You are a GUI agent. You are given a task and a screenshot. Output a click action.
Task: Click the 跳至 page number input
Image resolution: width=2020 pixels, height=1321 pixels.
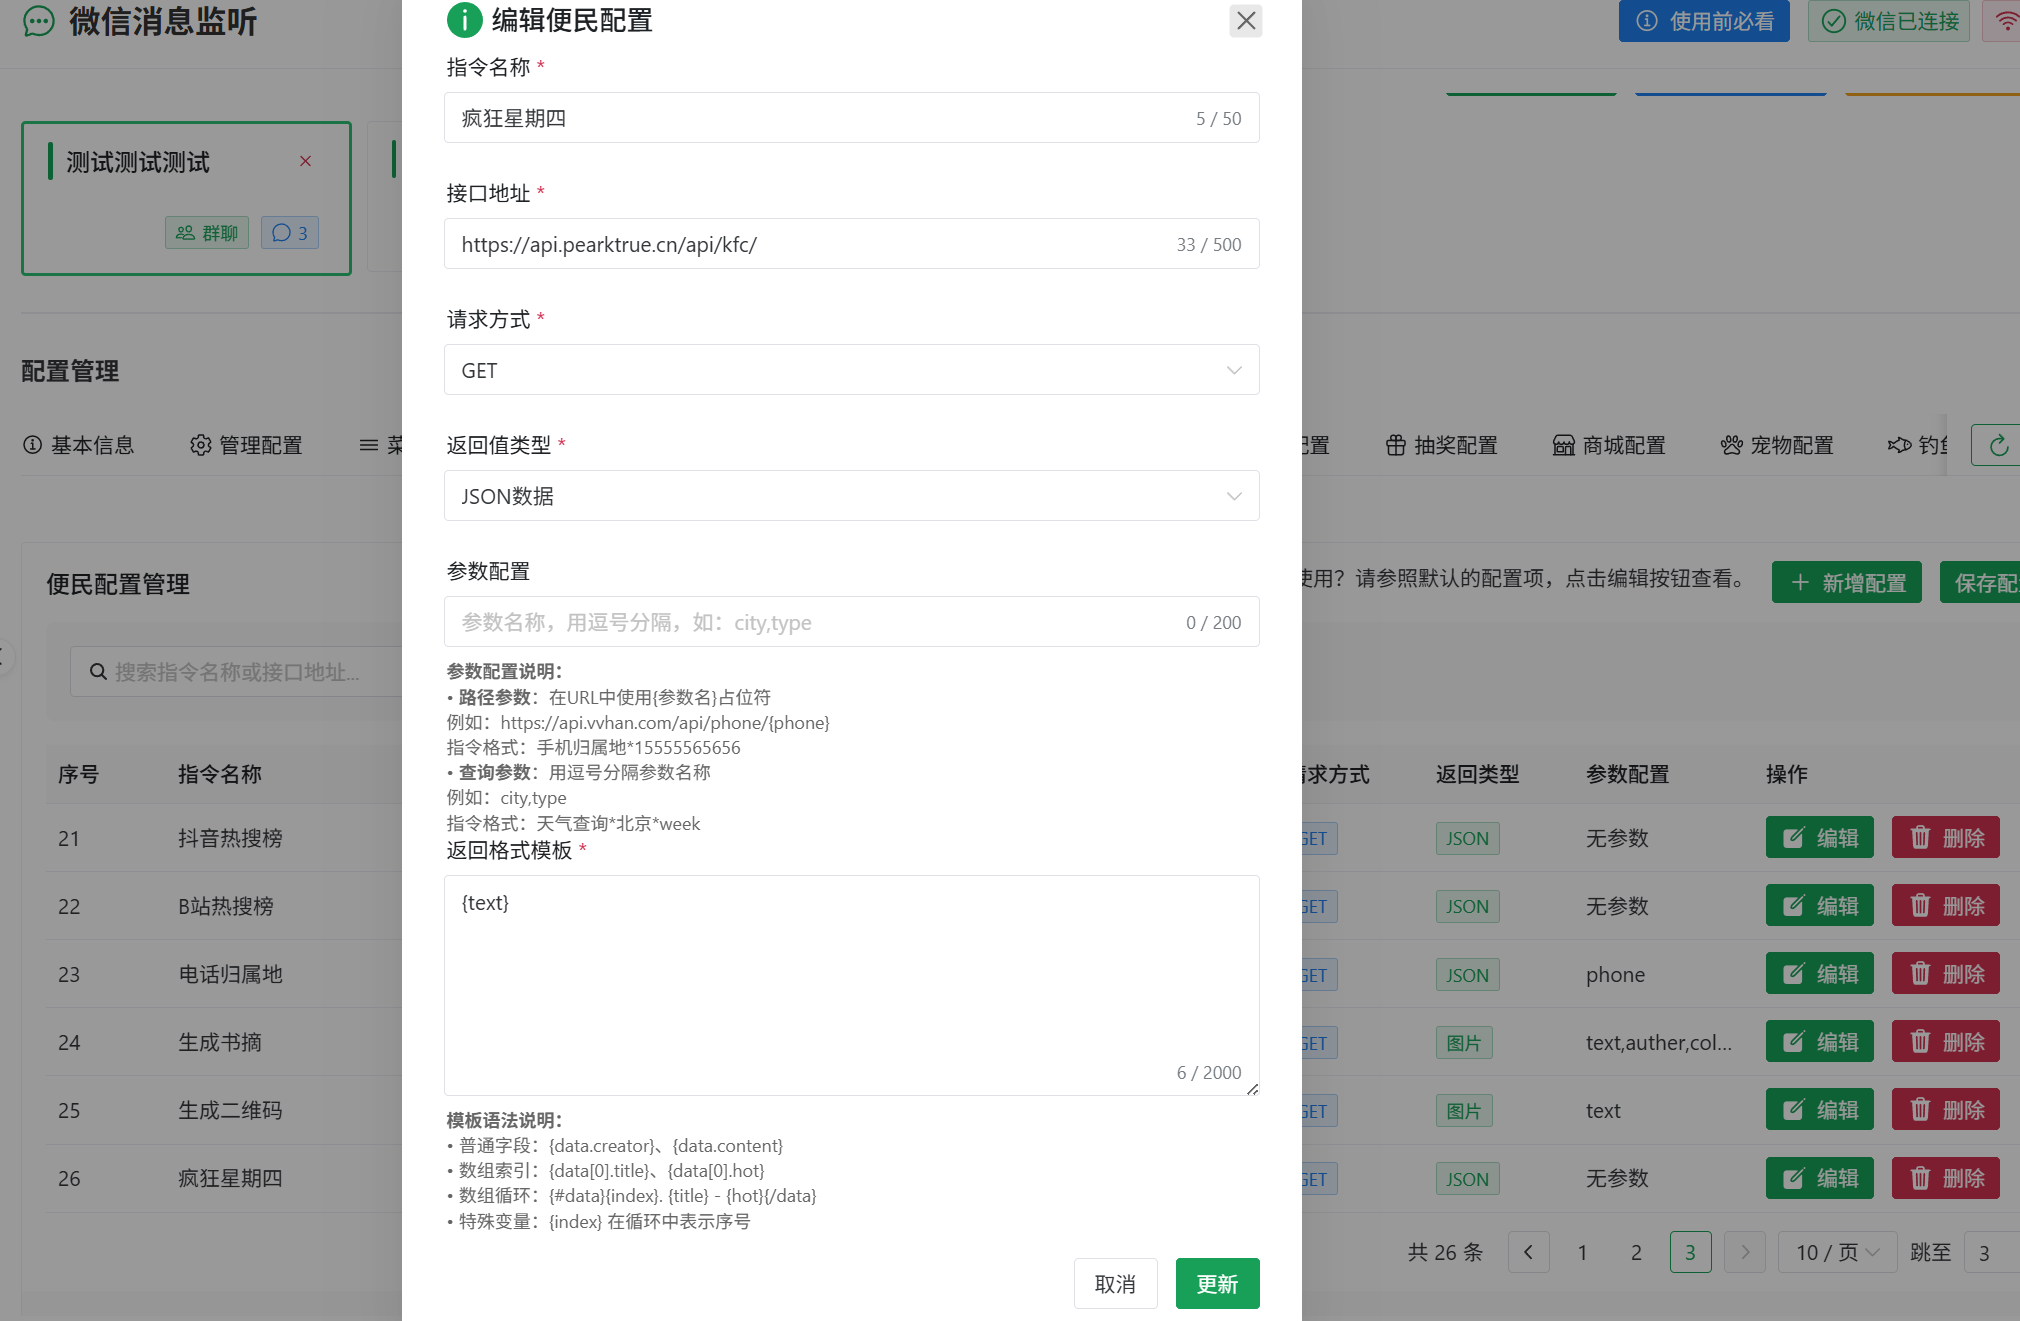click(x=1992, y=1252)
